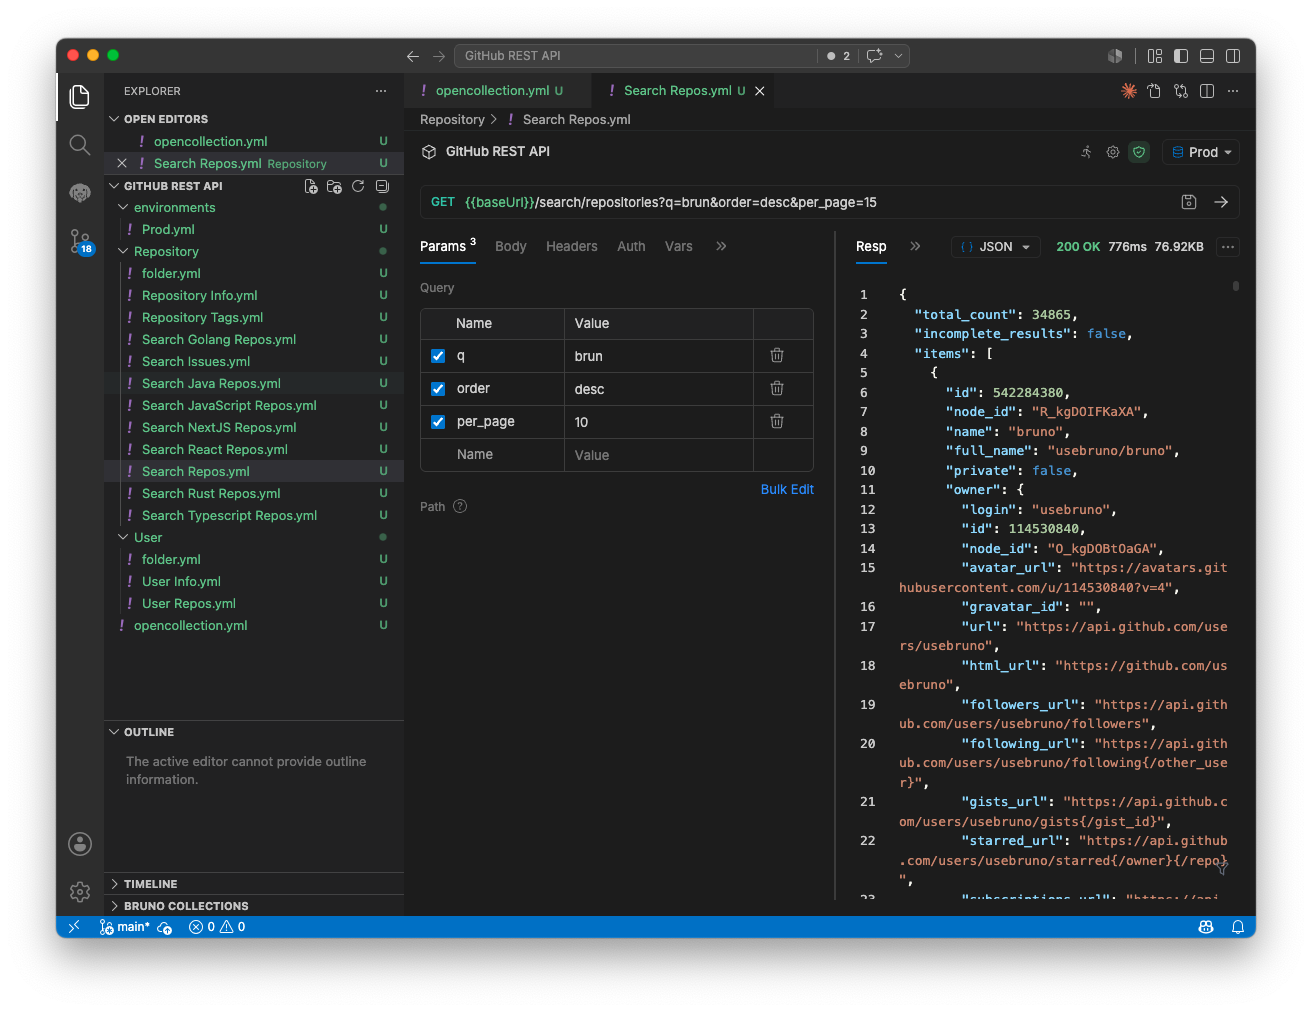
Task: Split the editor to the right
Action: pyautogui.click(x=1207, y=91)
